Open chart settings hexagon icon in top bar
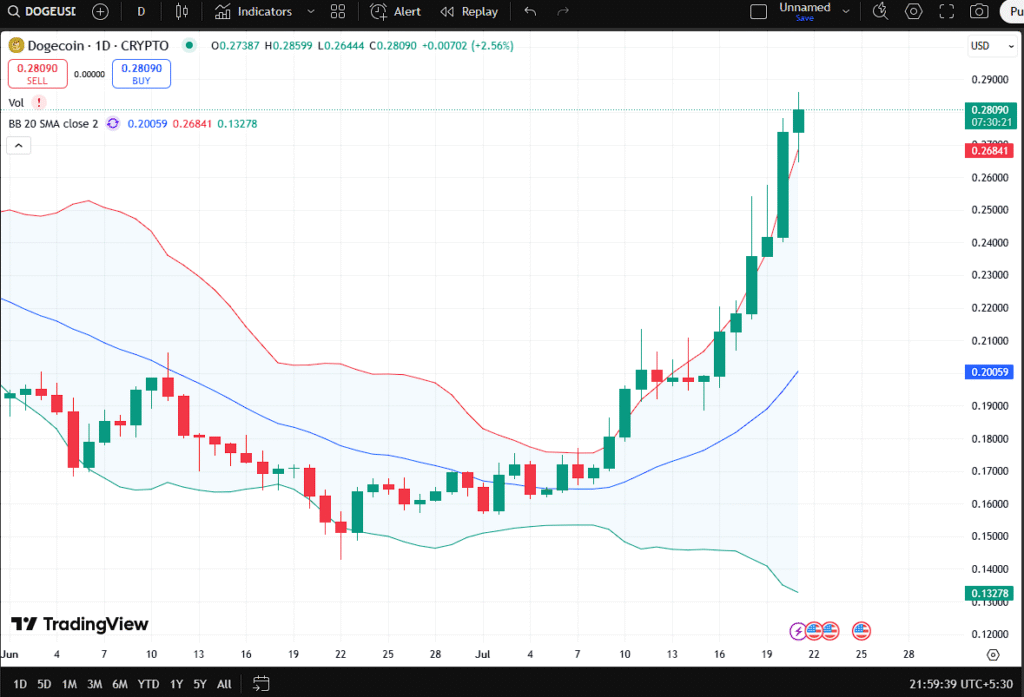Image resolution: width=1024 pixels, height=697 pixels. pyautogui.click(x=914, y=11)
